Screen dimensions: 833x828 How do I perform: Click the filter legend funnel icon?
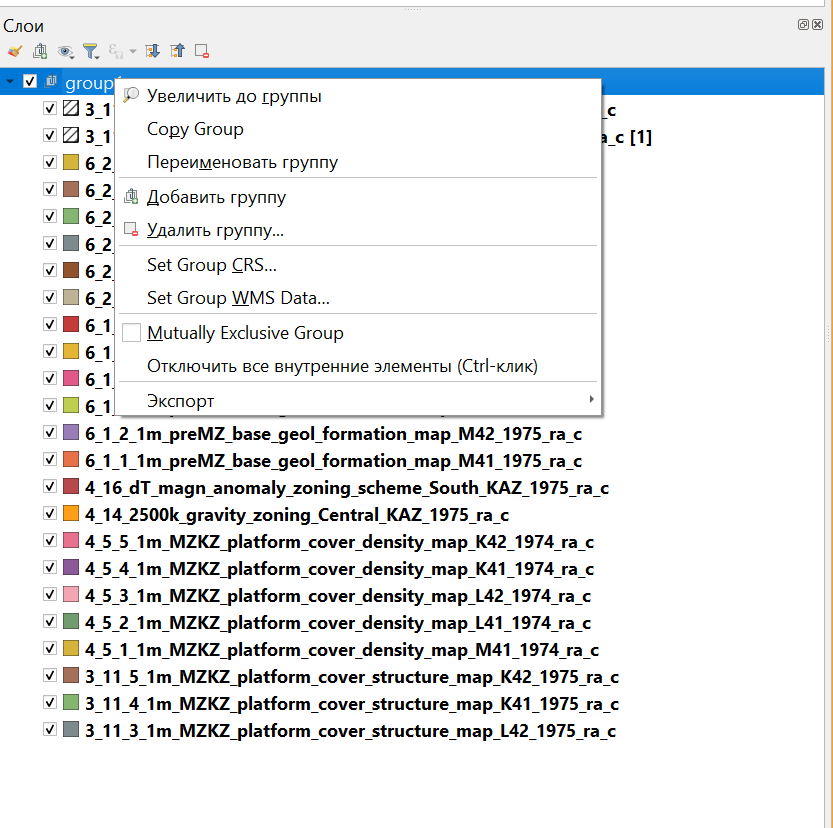coord(89,51)
